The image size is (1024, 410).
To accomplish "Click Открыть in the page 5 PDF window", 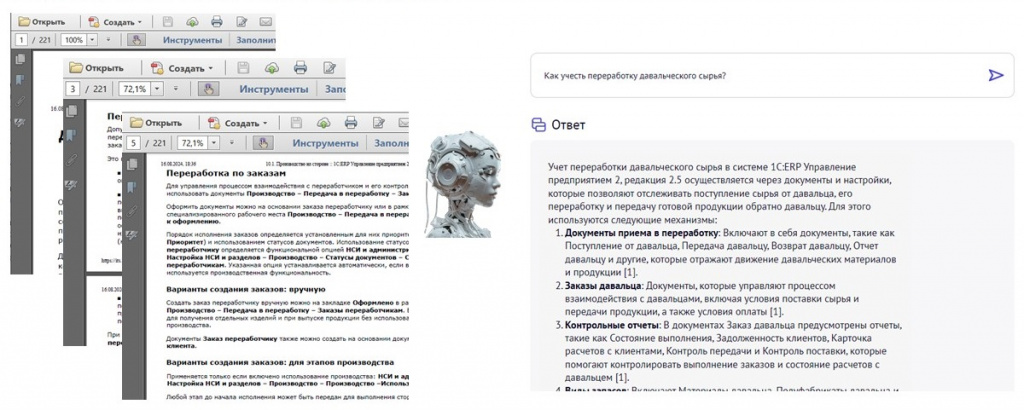I will point(156,122).
